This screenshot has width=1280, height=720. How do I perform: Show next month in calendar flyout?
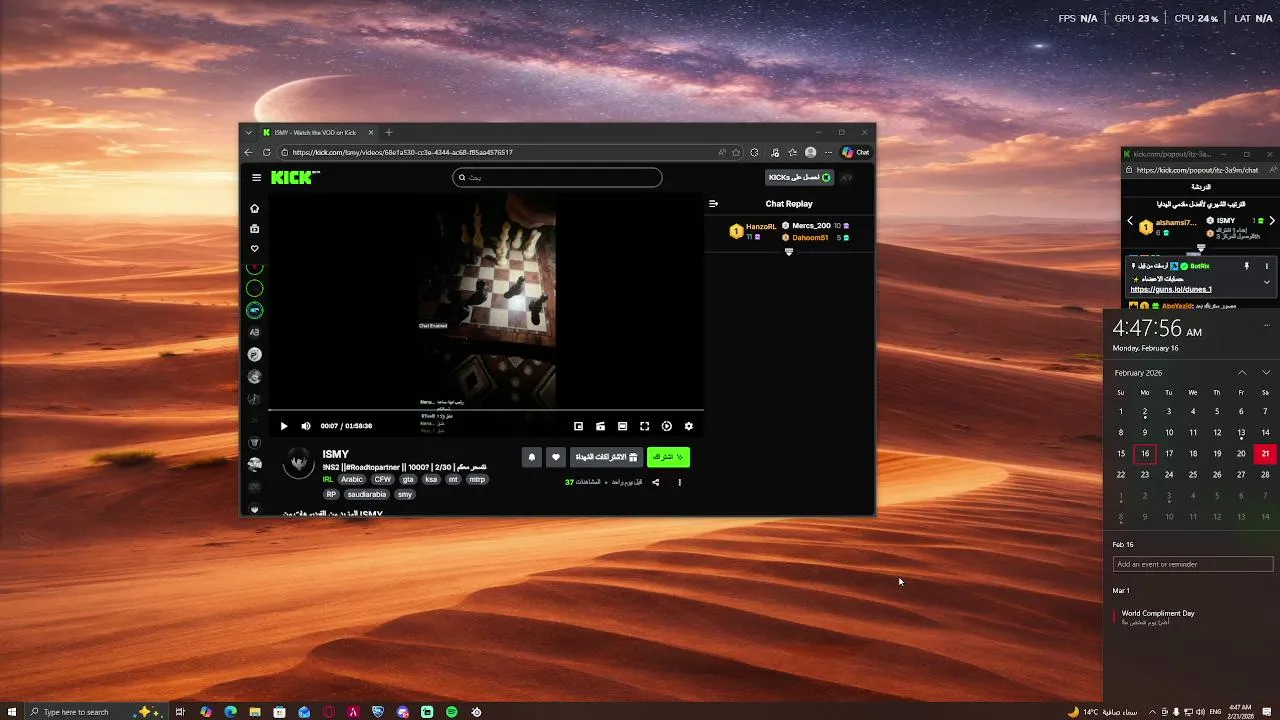pos(1266,372)
